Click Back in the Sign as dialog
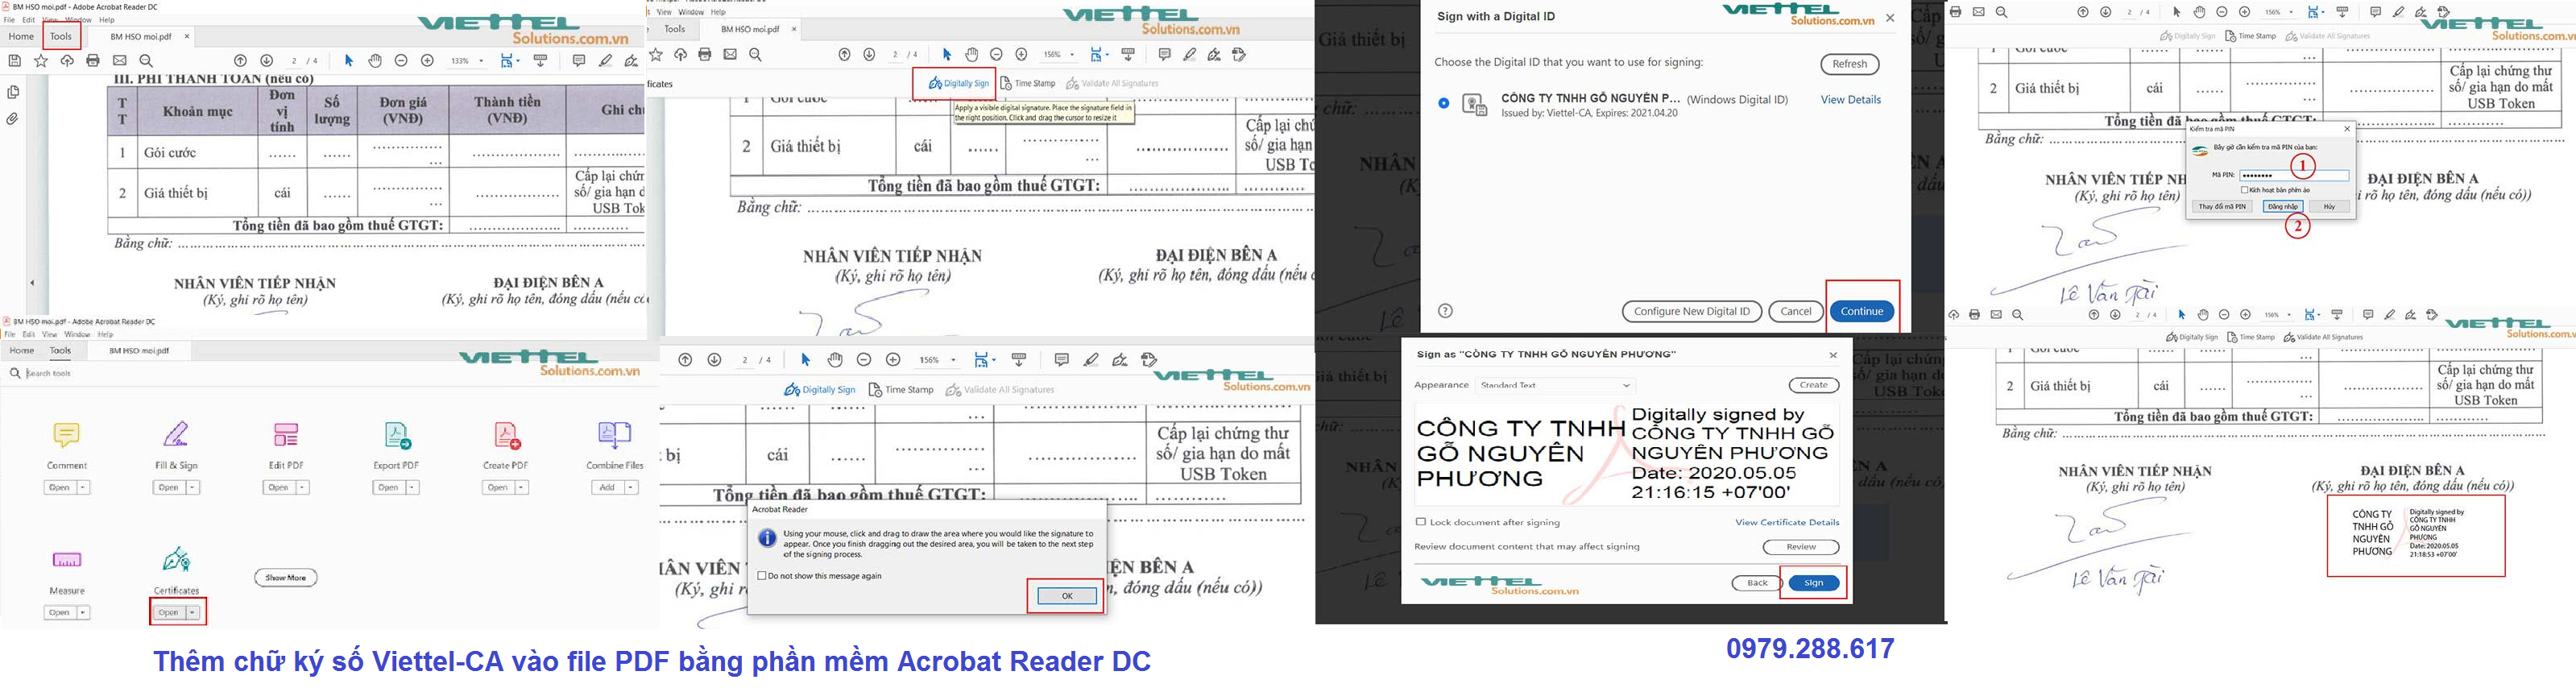 point(1756,583)
